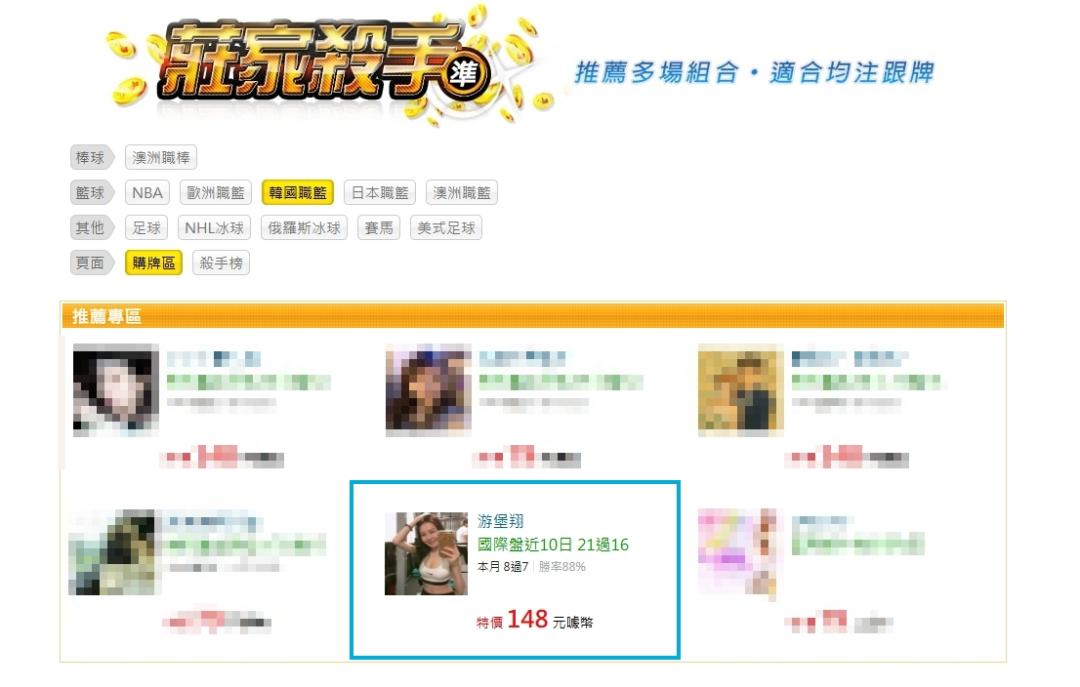Select the 足球 category tag
The width and height of the screenshot is (1080, 687).
147,228
